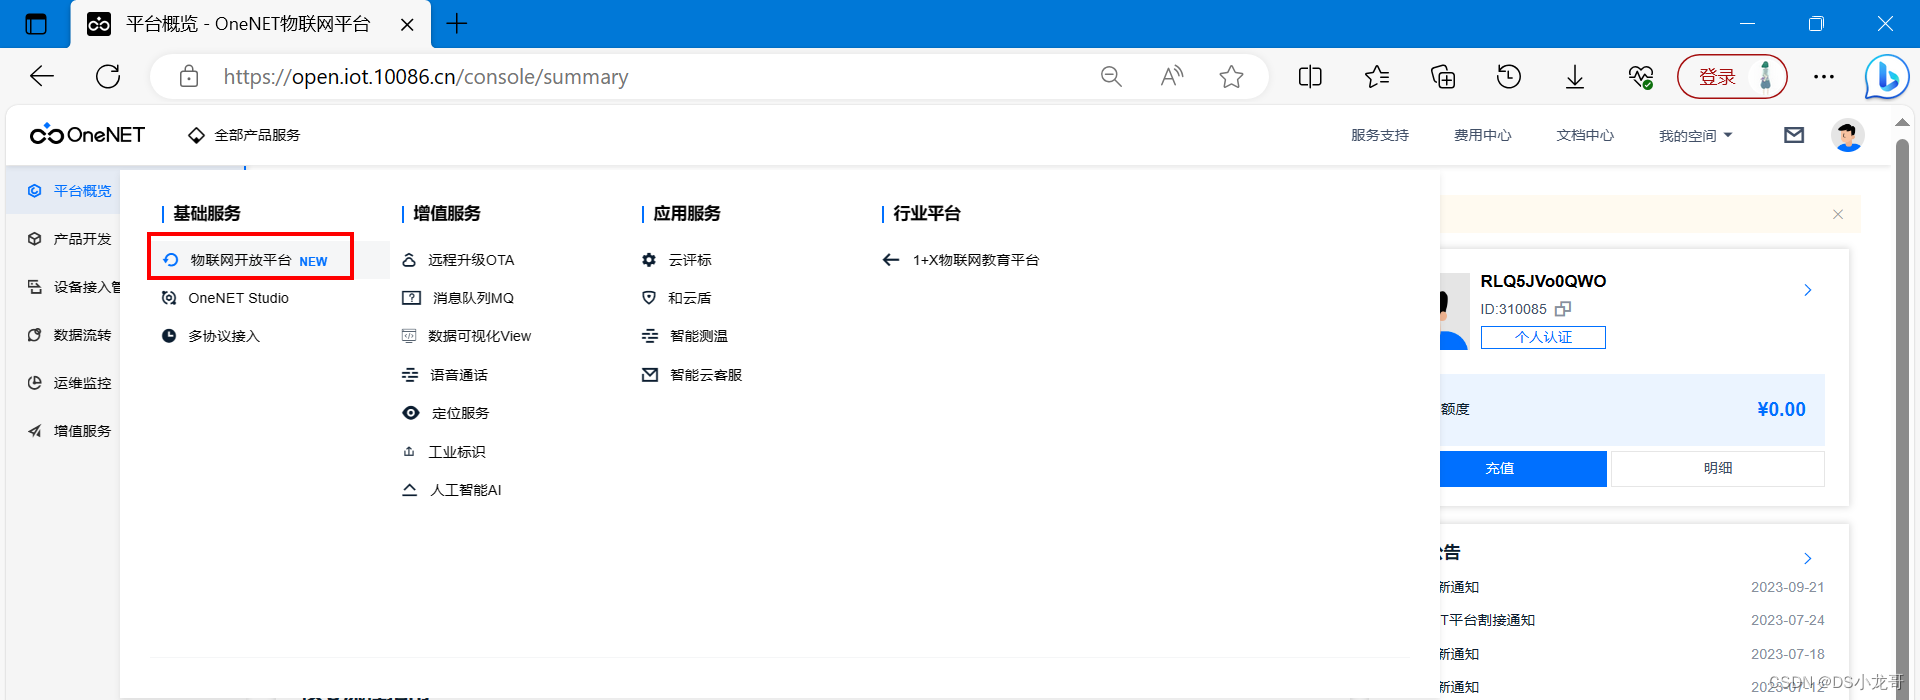The height and width of the screenshot is (700, 1920).
Task: Close the 平台概览 browser tab
Action: click(407, 24)
